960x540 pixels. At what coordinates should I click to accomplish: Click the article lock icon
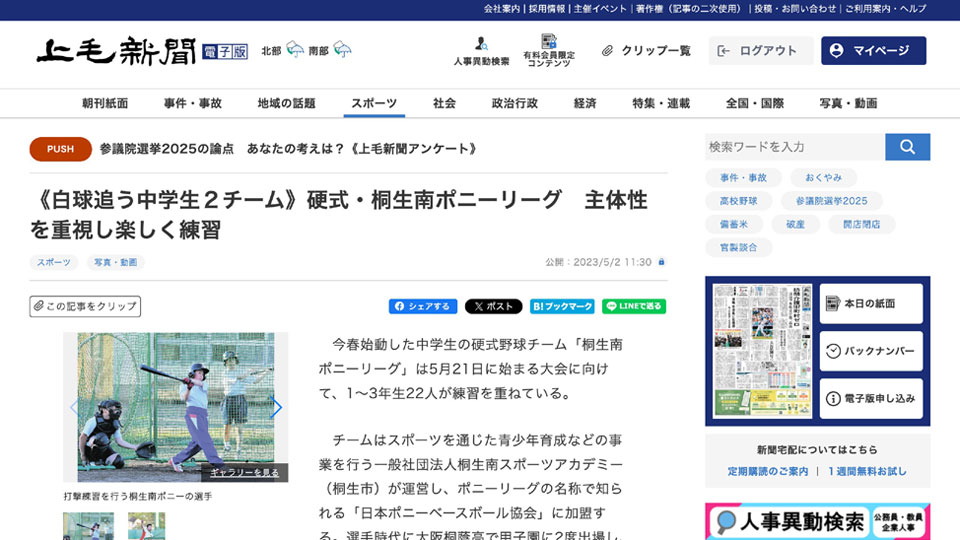point(661,262)
